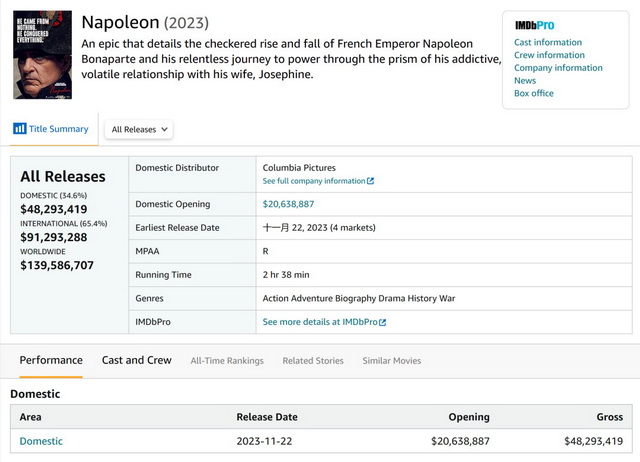Switch to the Title Summary tab
Viewport: 640px width, 462px height.
pyautogui.click(x=58, y=129)
